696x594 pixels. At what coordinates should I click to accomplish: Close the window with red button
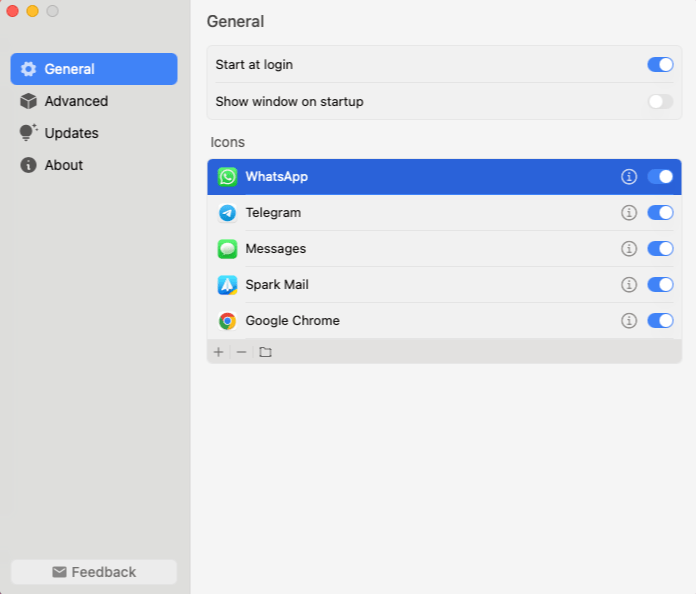tap(12, 11)
